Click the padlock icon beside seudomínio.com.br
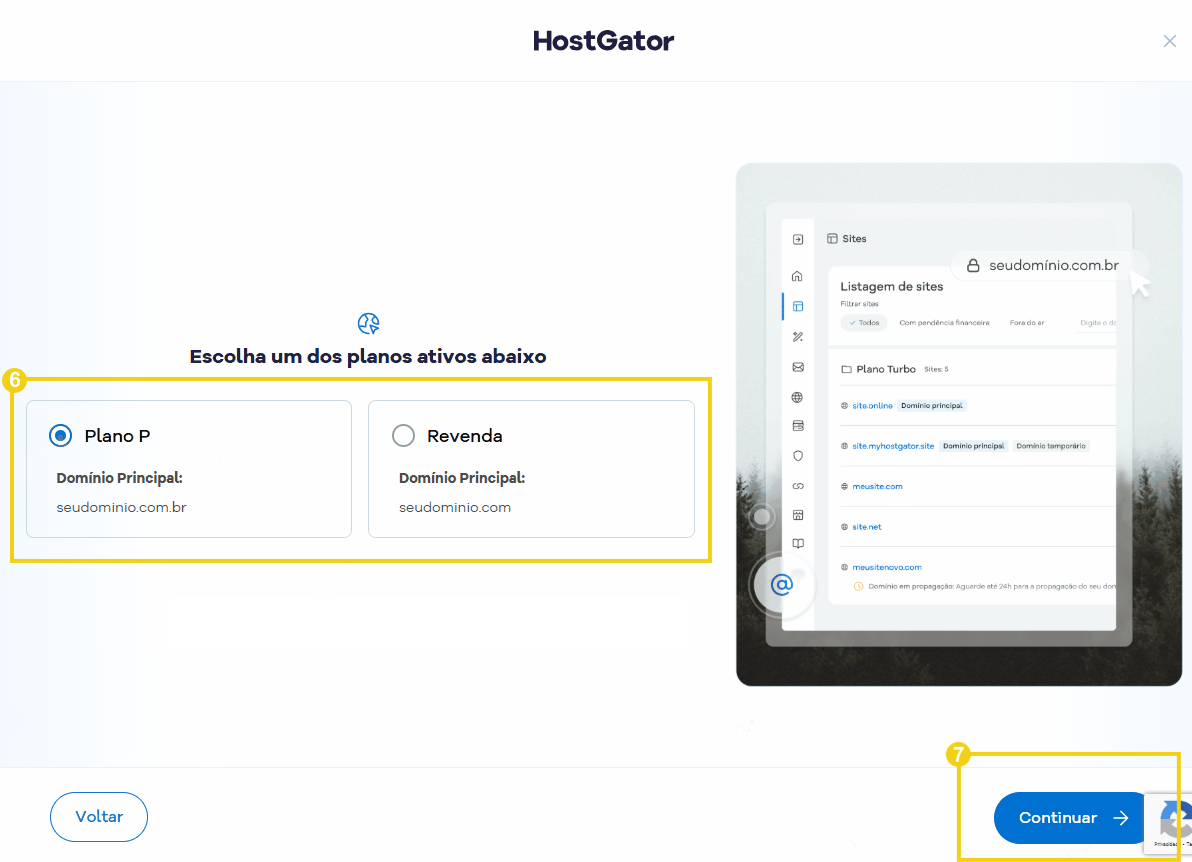1192x862 pixels. click(972, 266)
